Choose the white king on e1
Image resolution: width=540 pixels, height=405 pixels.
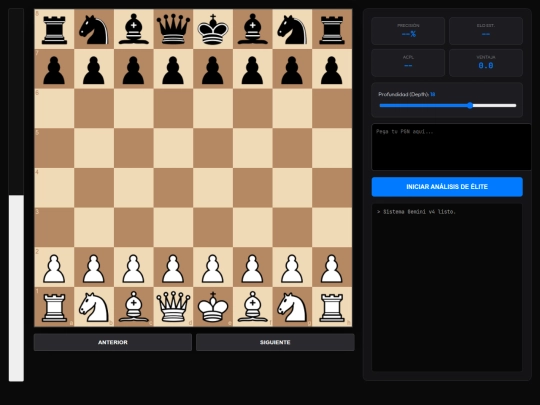point(213,307)
